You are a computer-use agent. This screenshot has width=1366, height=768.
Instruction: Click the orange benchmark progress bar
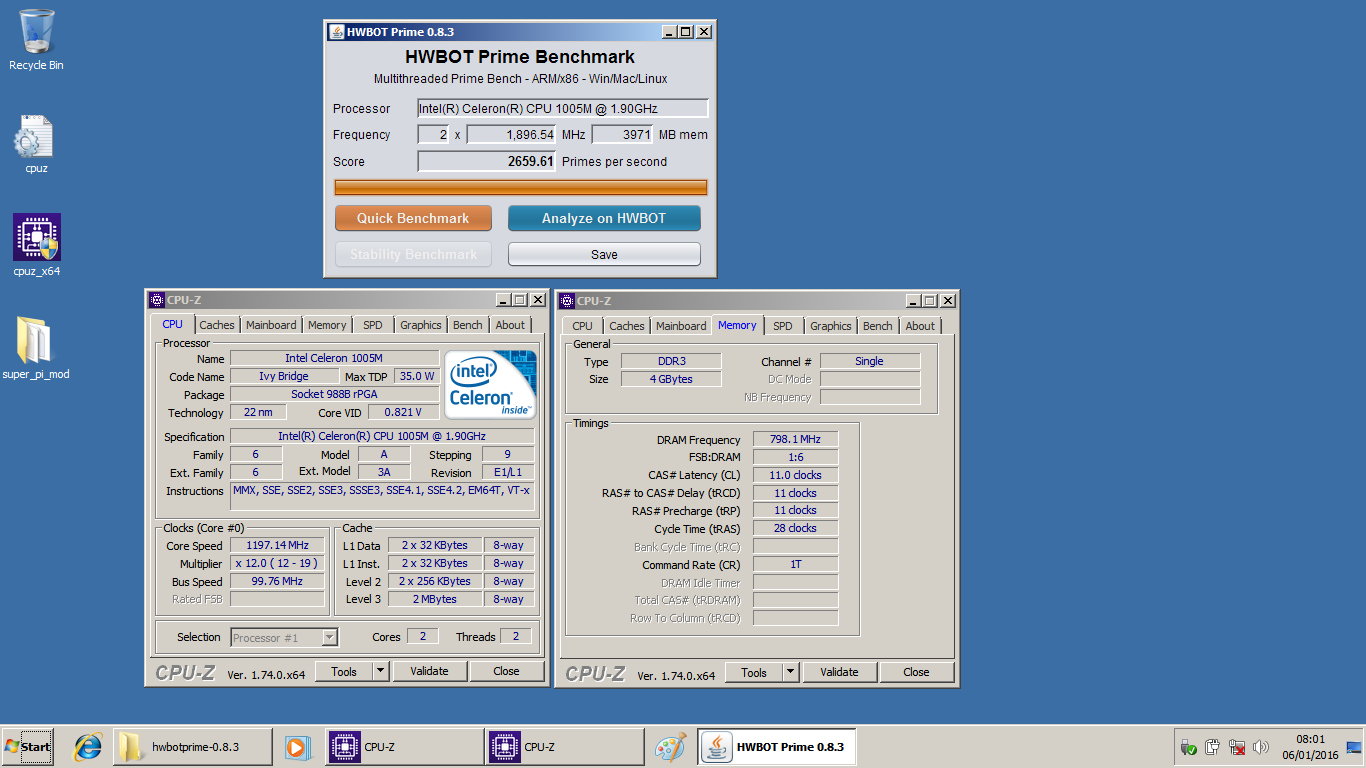pos(520,187)
